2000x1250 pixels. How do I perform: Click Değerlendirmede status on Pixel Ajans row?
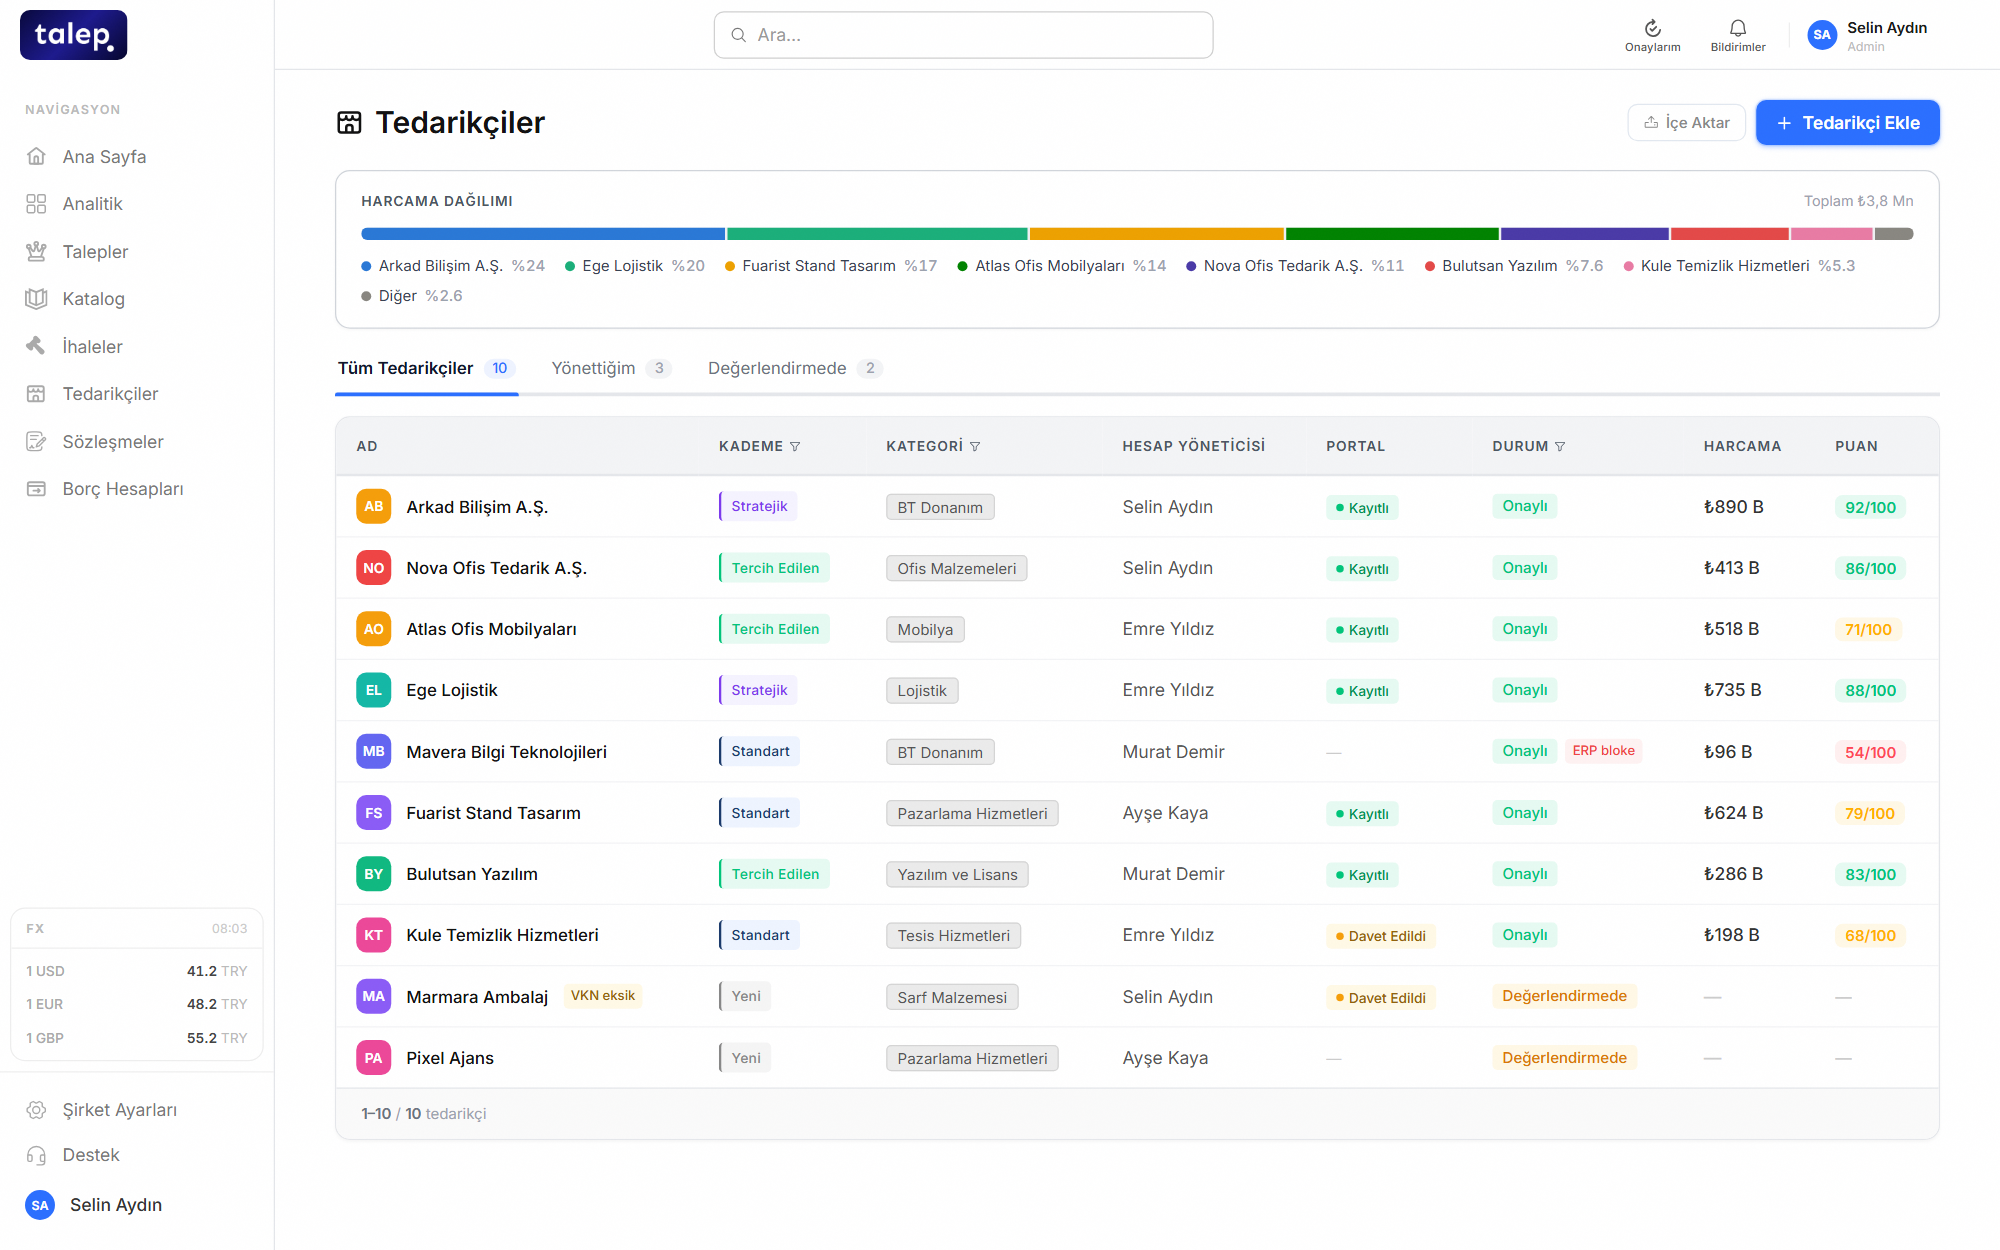[1564, 1058]
